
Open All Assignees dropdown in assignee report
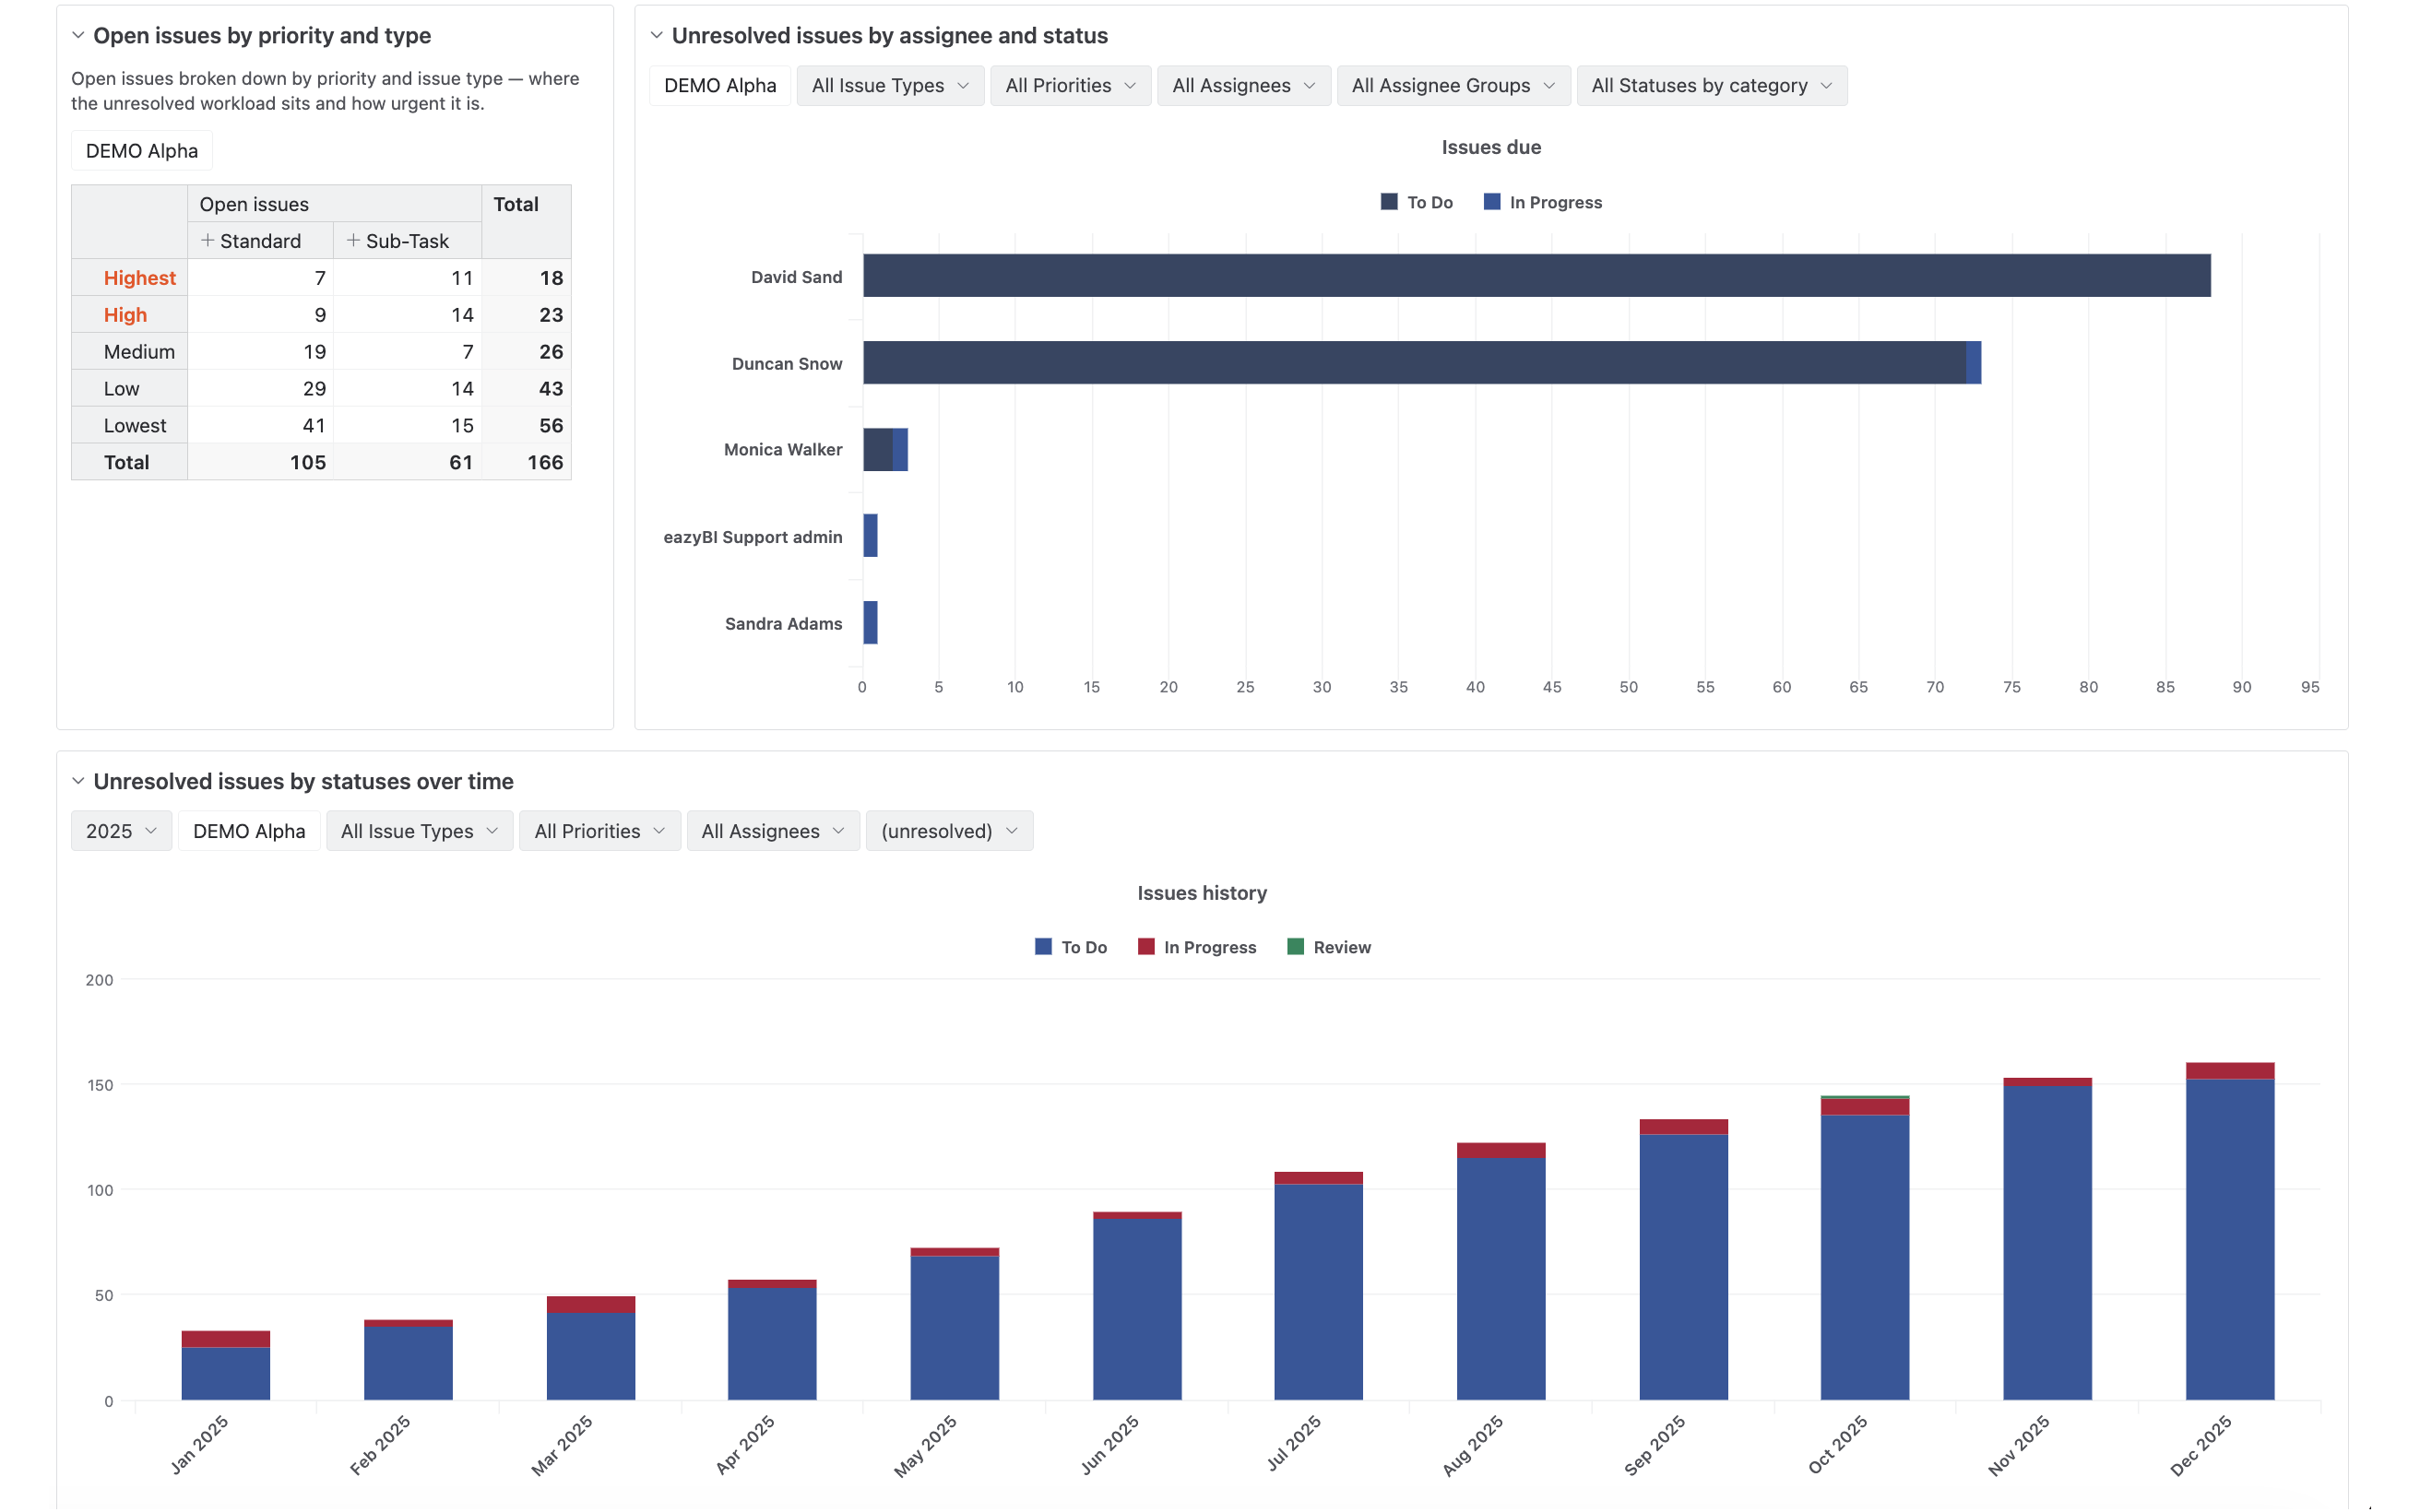(x=1244, y=85)
